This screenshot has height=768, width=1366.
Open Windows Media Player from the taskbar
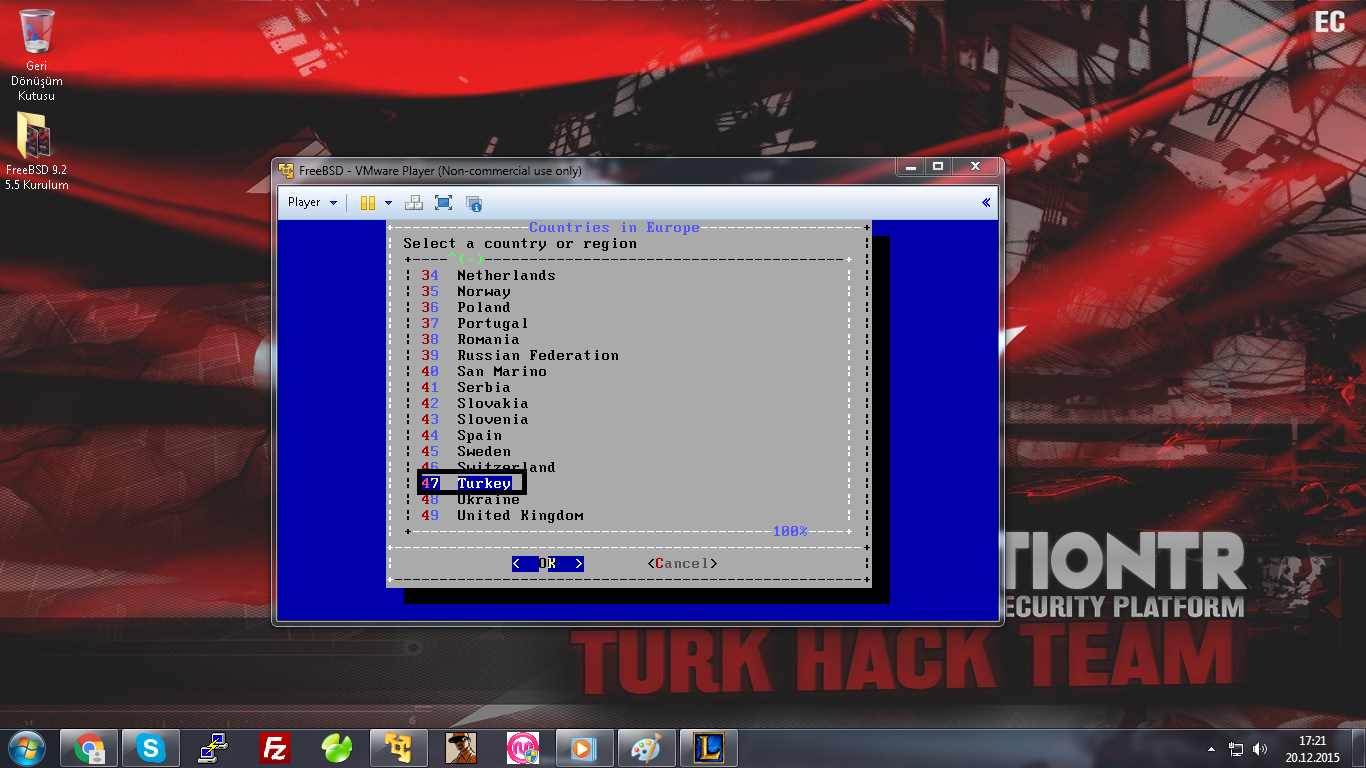[584, 747]
